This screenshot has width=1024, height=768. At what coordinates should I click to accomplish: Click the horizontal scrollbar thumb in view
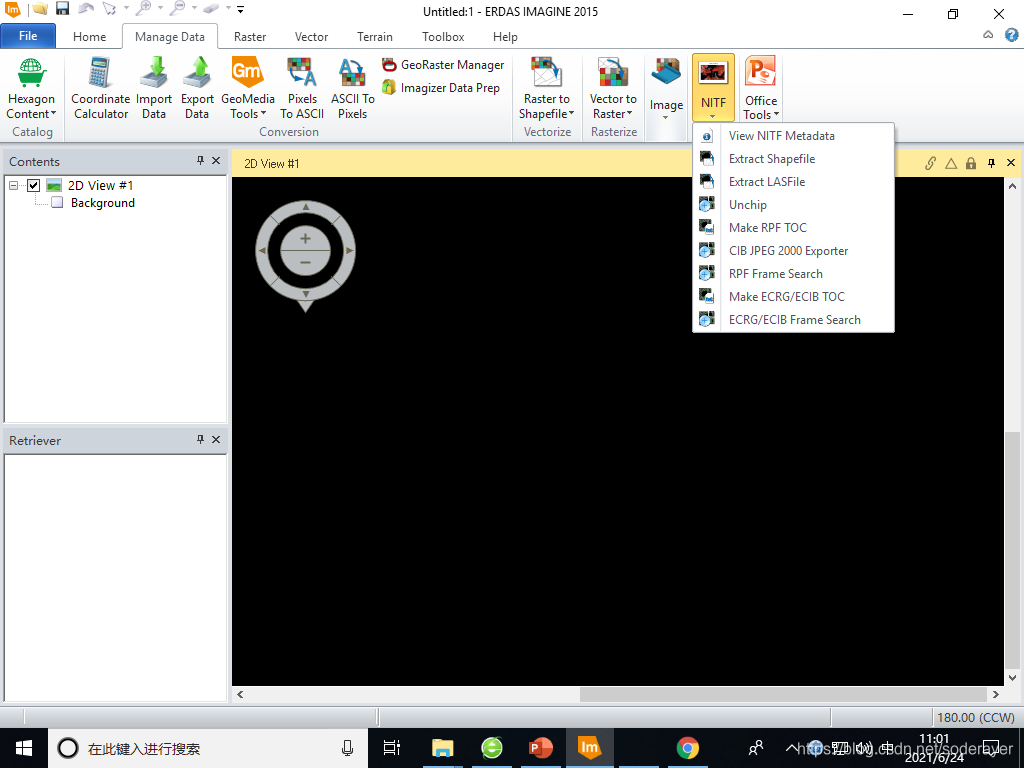click(783, 694)
